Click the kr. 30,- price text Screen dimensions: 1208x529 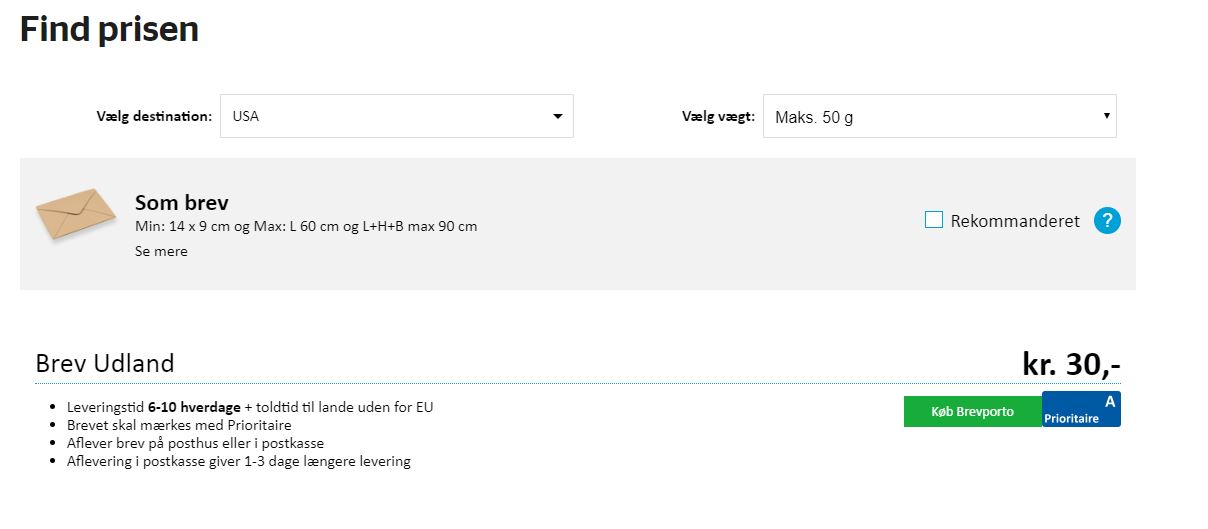[x=1071, y=364]
